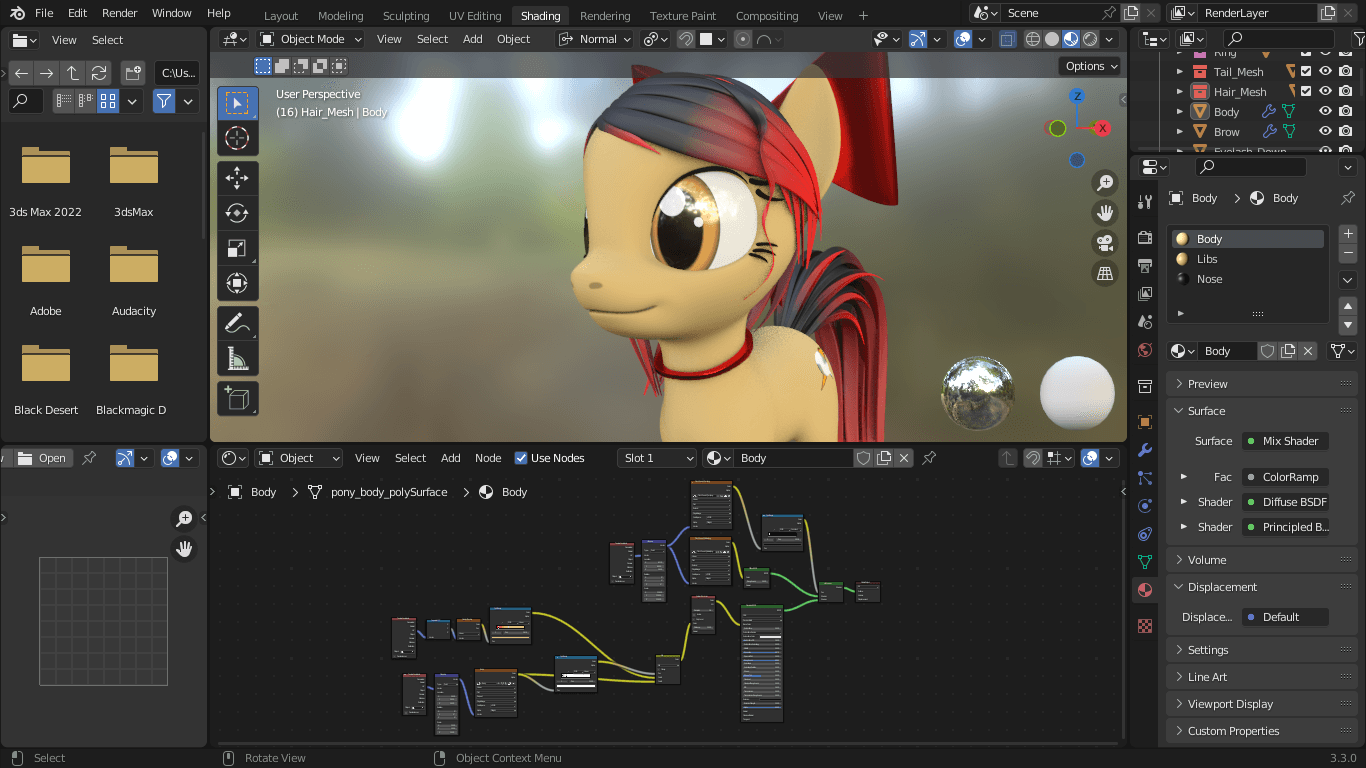Select the Cursor tool in viewport toolbar

pyautogui.click(x=237, y=138)
